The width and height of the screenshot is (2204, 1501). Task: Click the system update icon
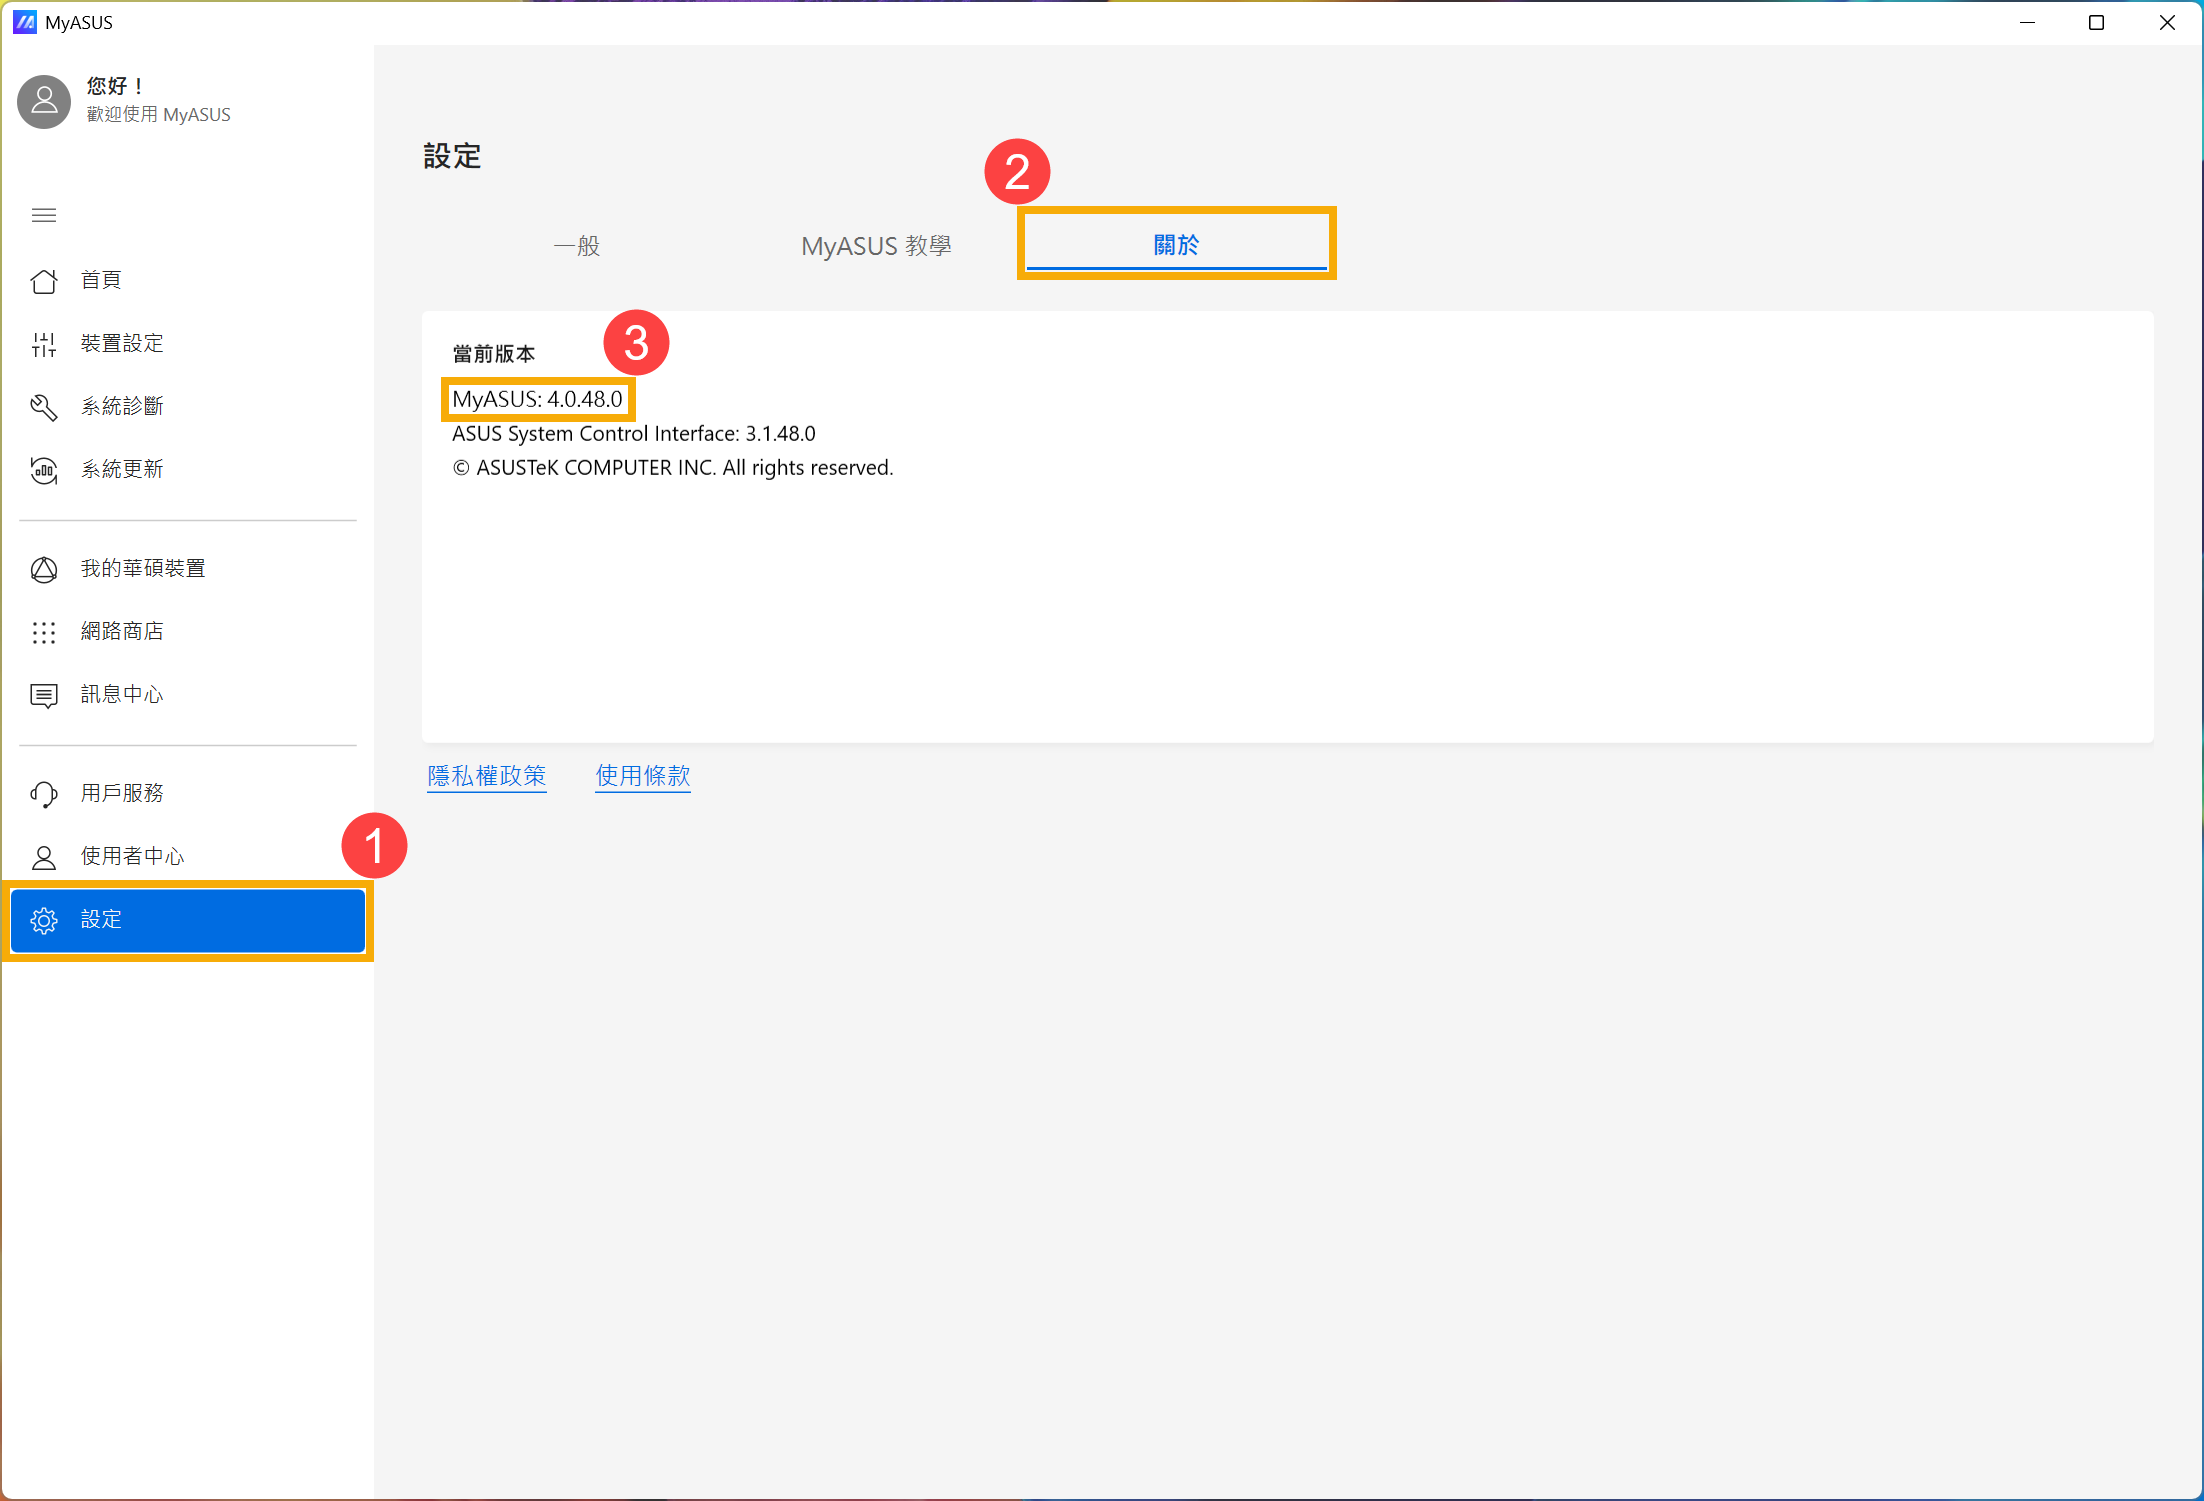[44, 470]
